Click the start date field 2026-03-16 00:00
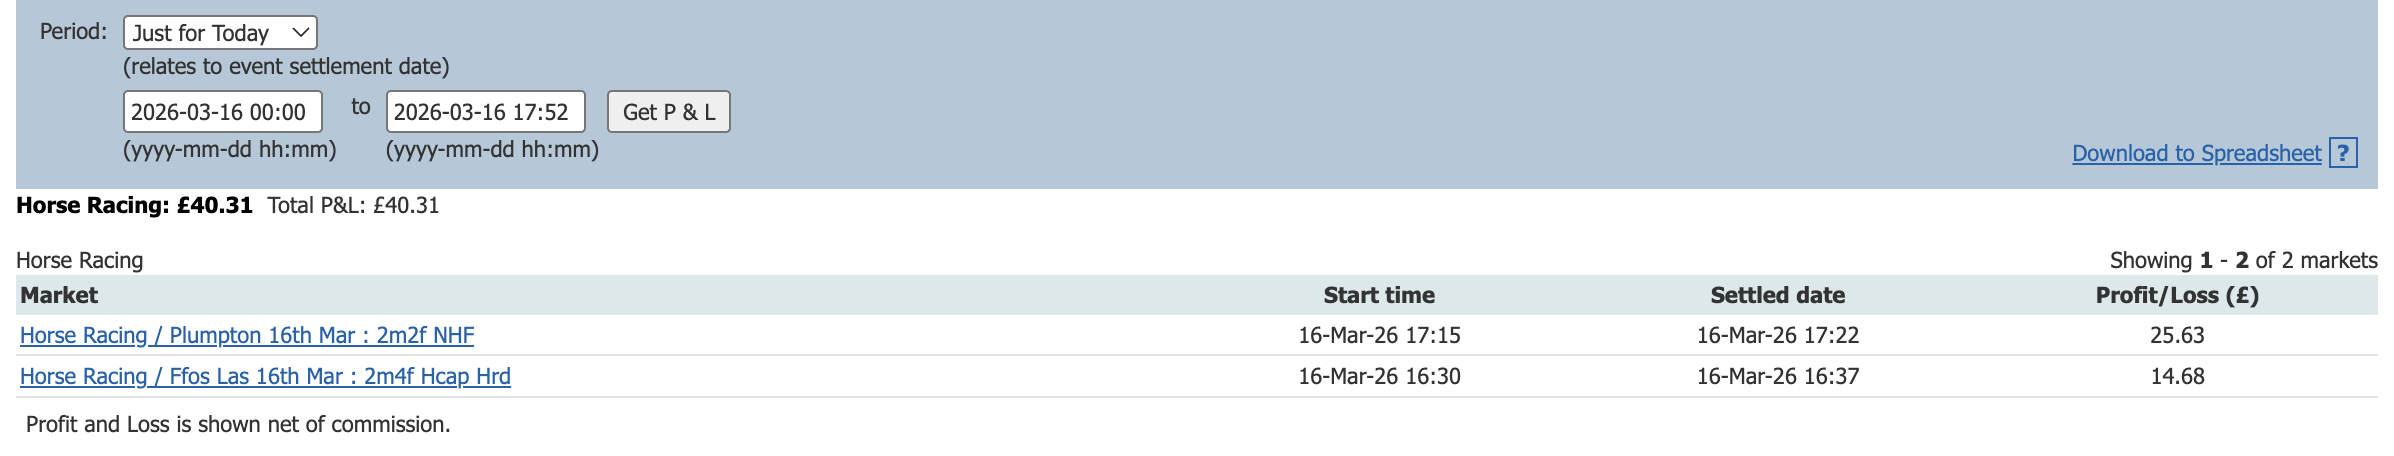 (222, 112)
